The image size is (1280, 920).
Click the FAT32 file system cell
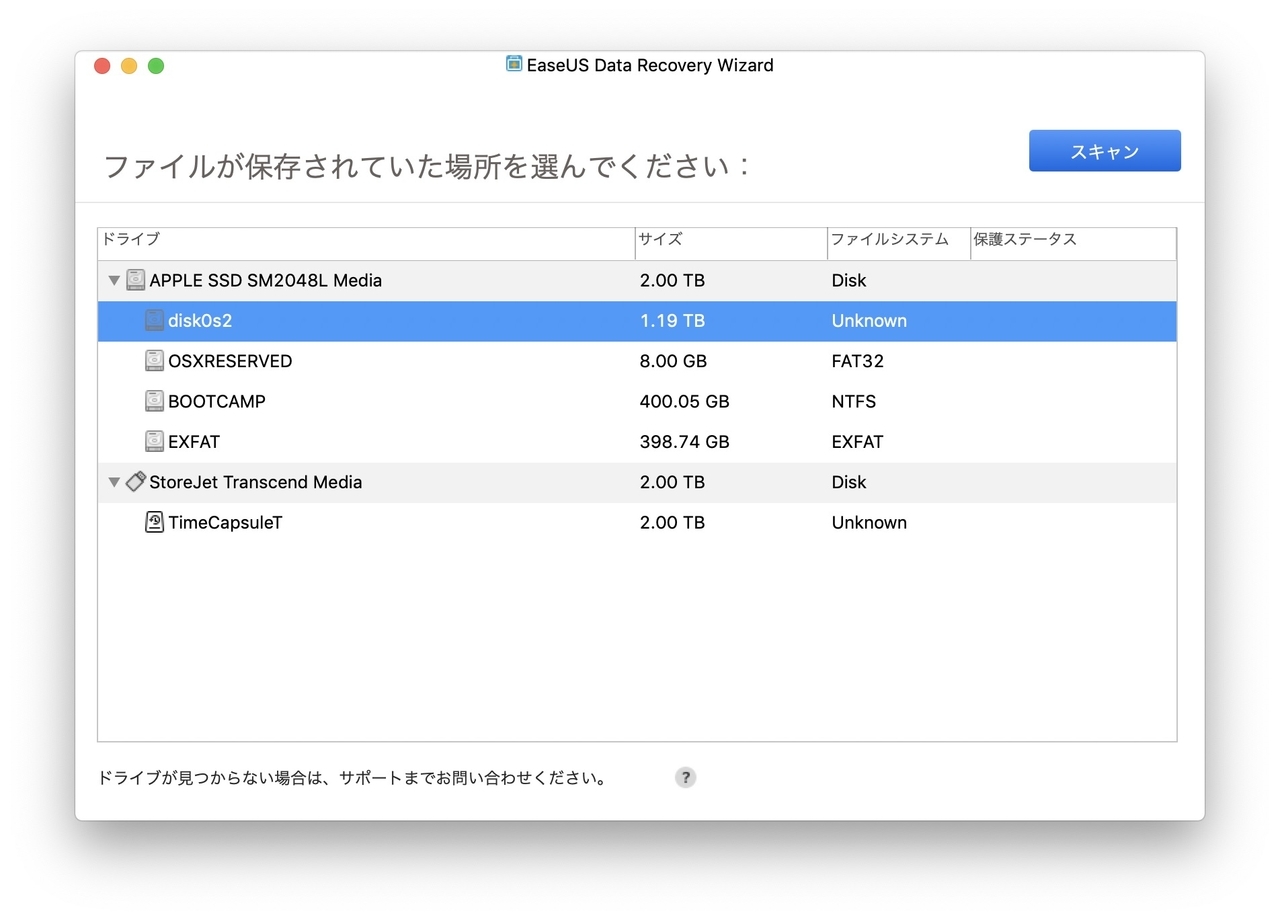(857, 361)
